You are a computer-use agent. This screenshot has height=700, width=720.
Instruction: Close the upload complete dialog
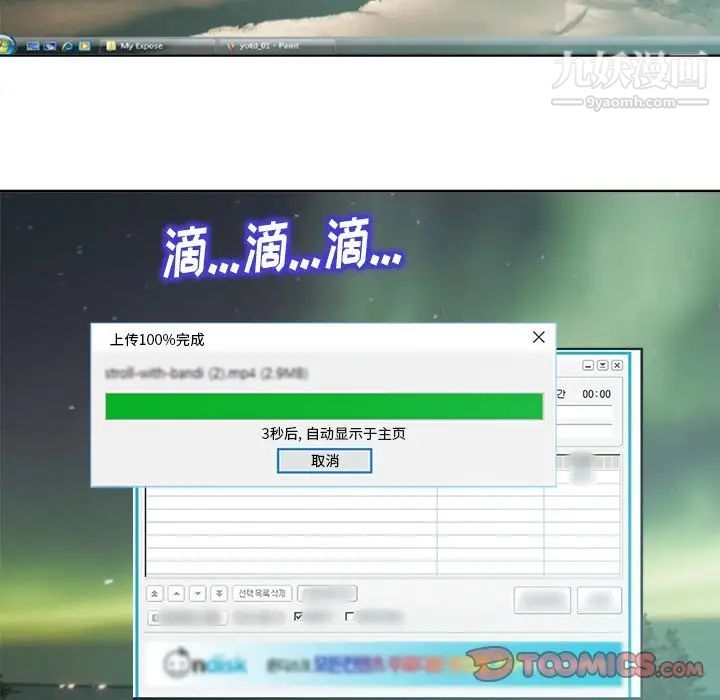[x=538, y=338]
